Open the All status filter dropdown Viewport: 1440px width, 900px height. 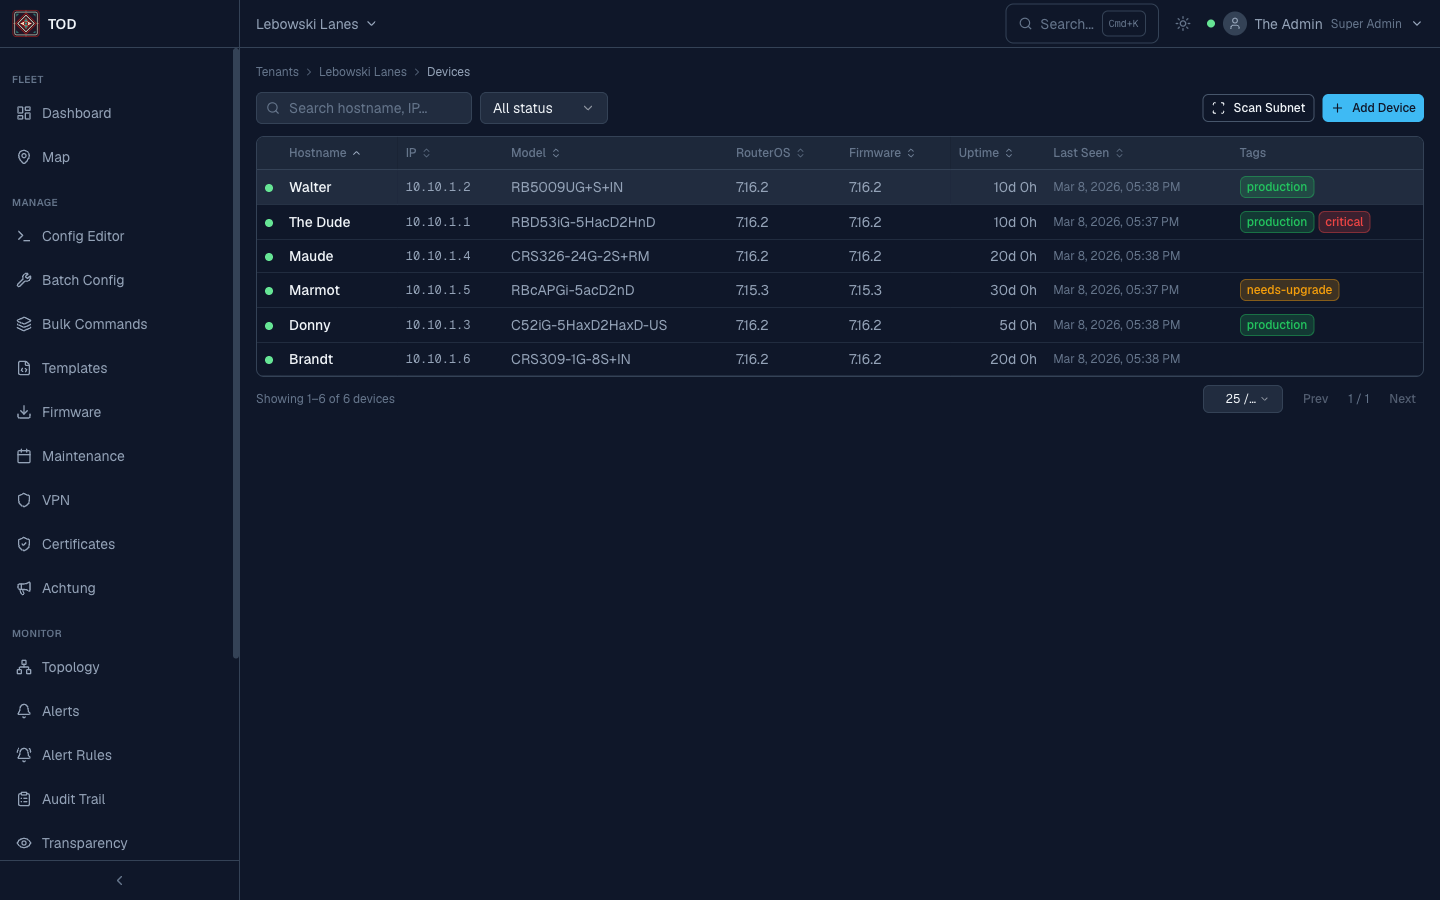[543, 108]
